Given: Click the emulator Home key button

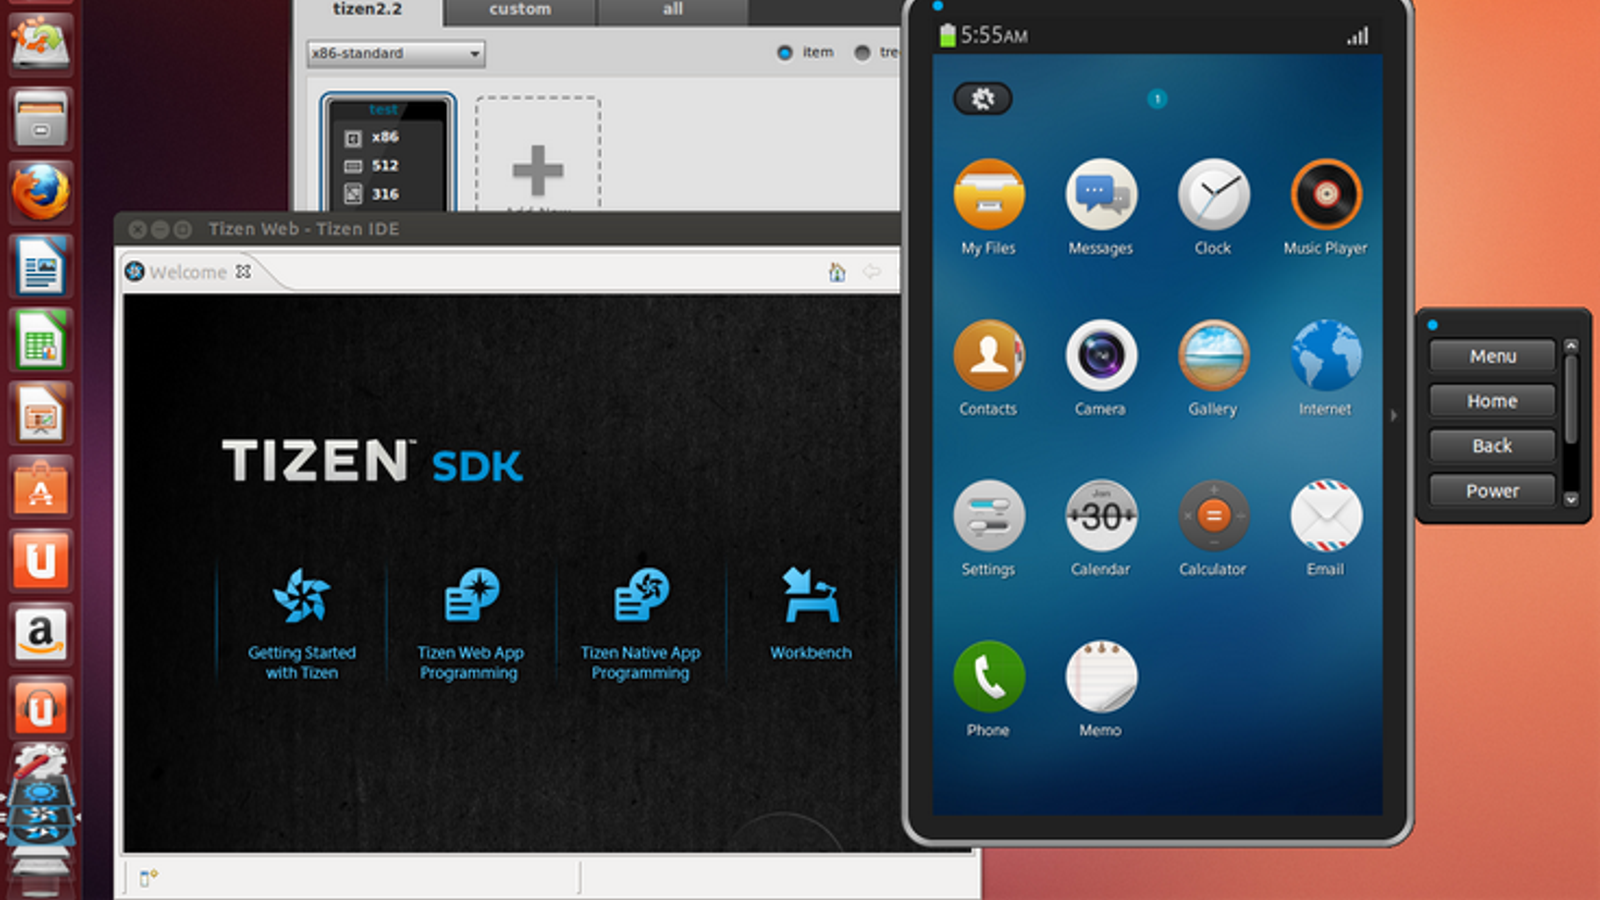Looking at the screenshot, I should 1492,401.
